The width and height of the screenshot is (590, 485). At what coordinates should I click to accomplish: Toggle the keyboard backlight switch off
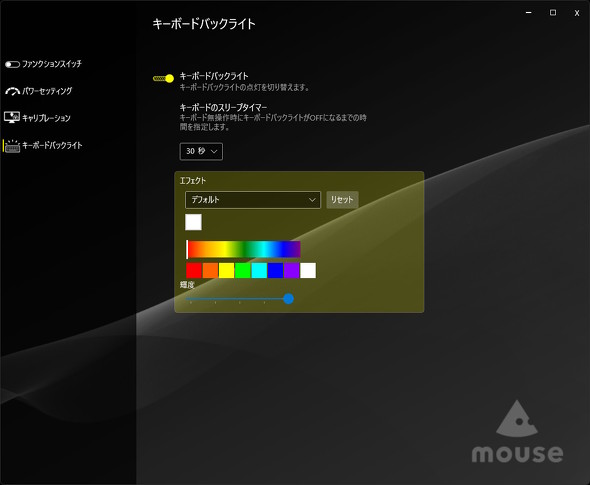point(163,78)
